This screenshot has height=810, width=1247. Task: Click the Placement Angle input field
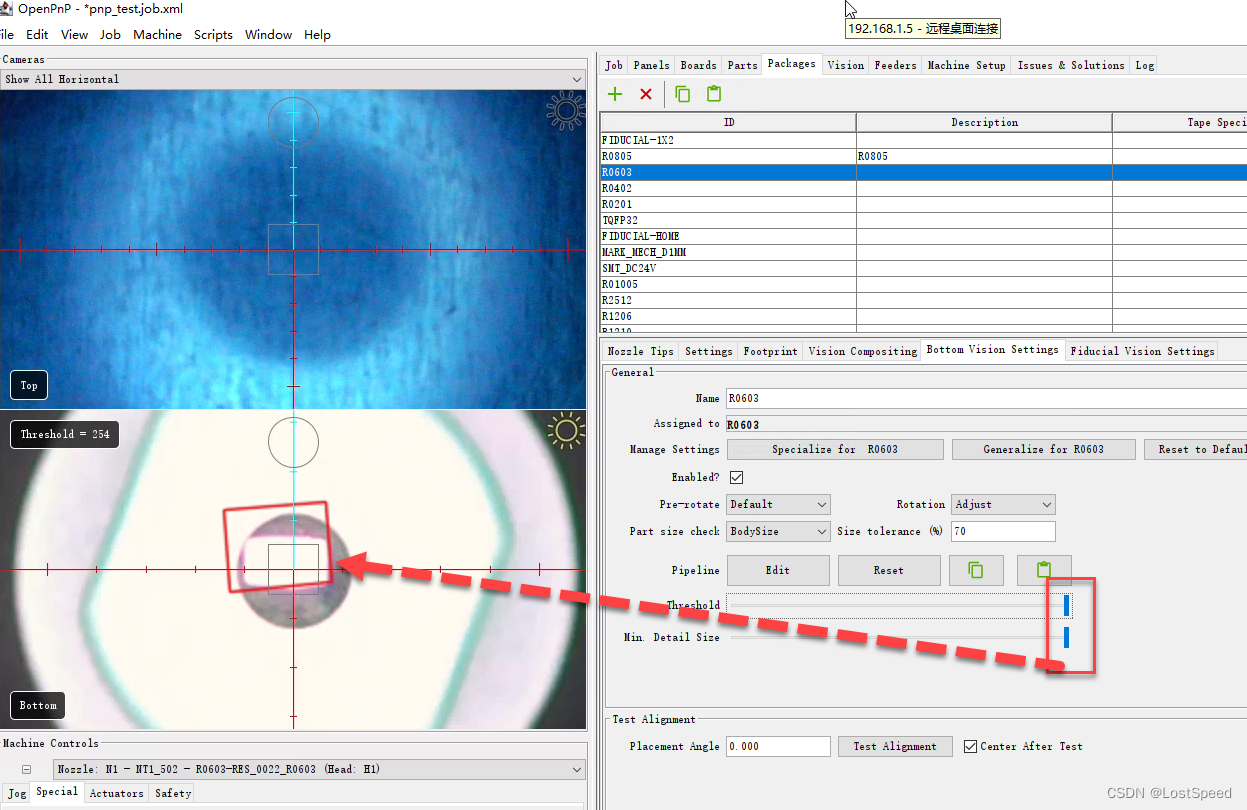pos(778,746)
